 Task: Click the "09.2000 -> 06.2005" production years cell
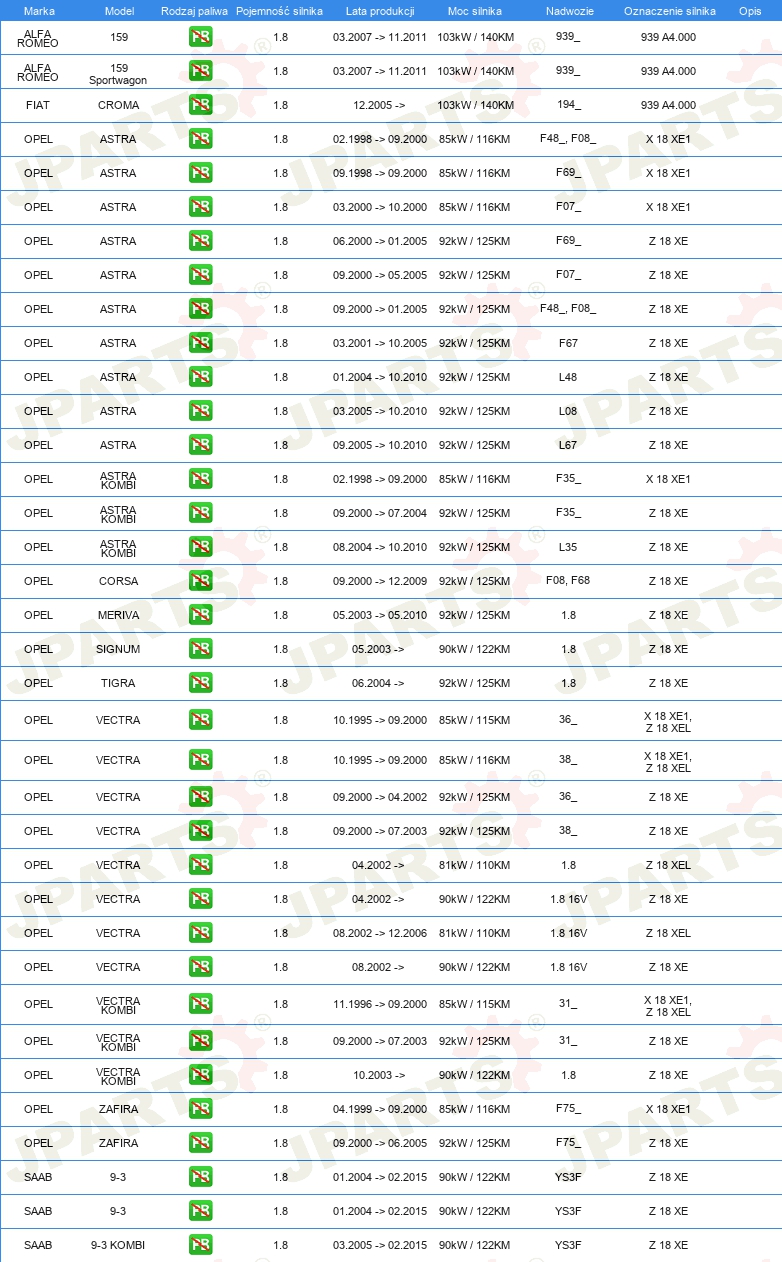click(x=380, y=1143)
